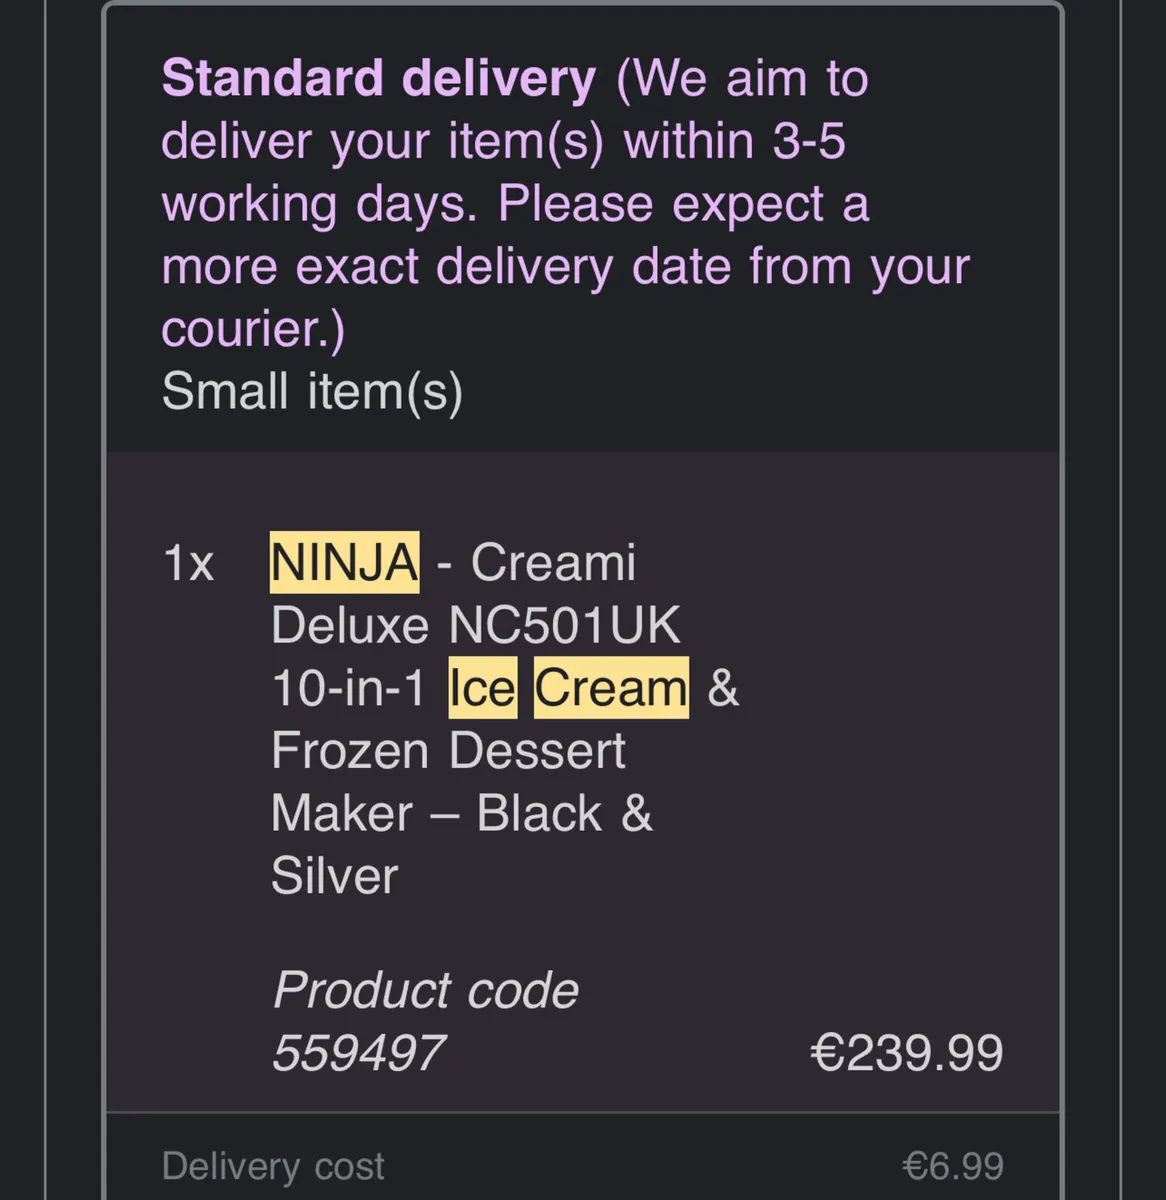Click the word Silver
Image resolution: width=1166 pixels, height=1200 pixels.
pyautogui.click(x=334, y=876)
